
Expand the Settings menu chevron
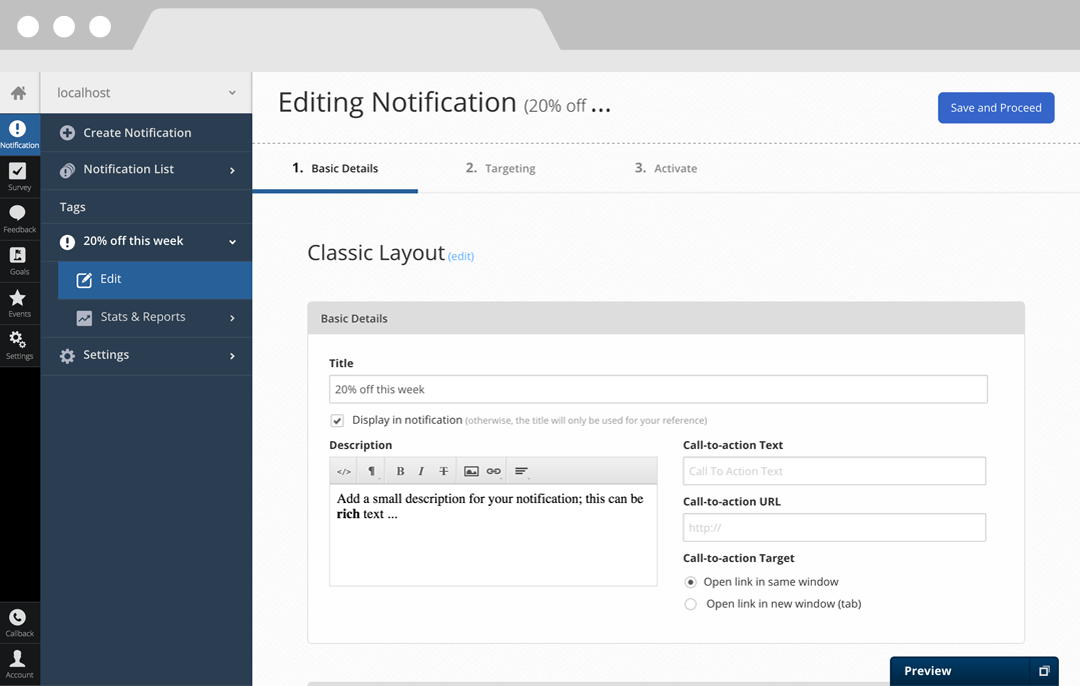click(x=232, y=356)
